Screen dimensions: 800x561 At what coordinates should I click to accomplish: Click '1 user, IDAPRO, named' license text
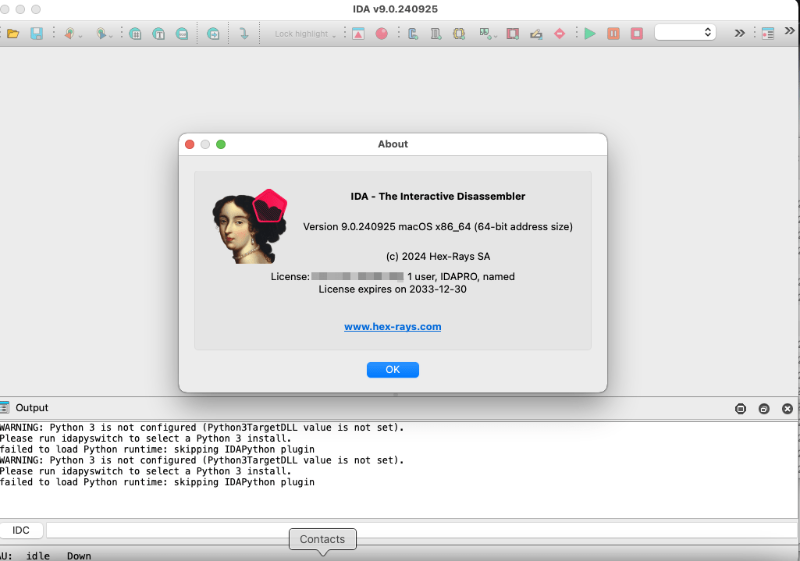coord(461,276)
